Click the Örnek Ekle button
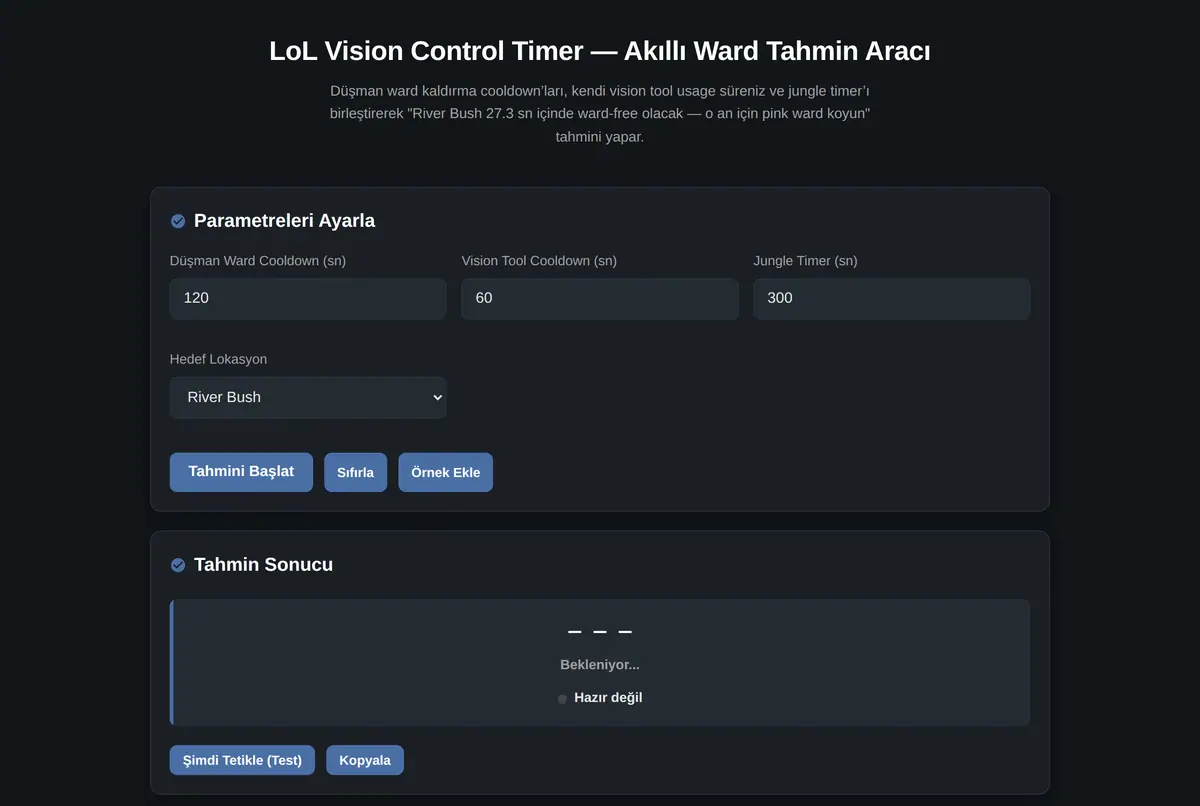Image resolution: width=1200 pixels, height=806 pixels. coord(446,472)
